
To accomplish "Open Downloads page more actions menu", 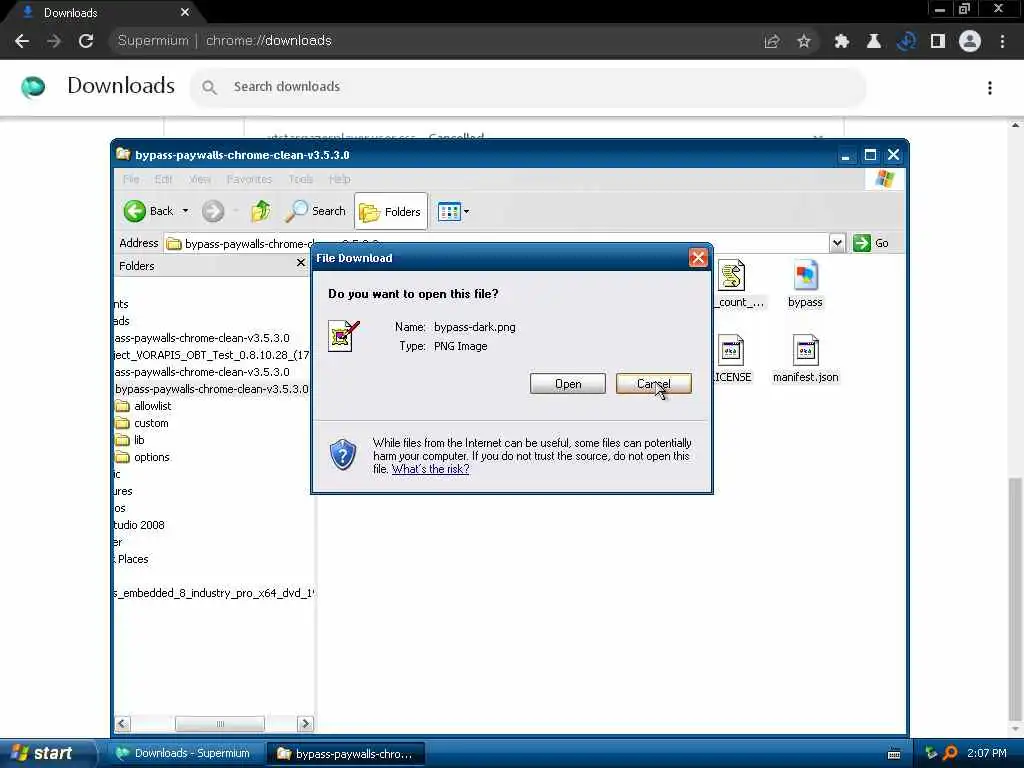I will click(990, 88).
